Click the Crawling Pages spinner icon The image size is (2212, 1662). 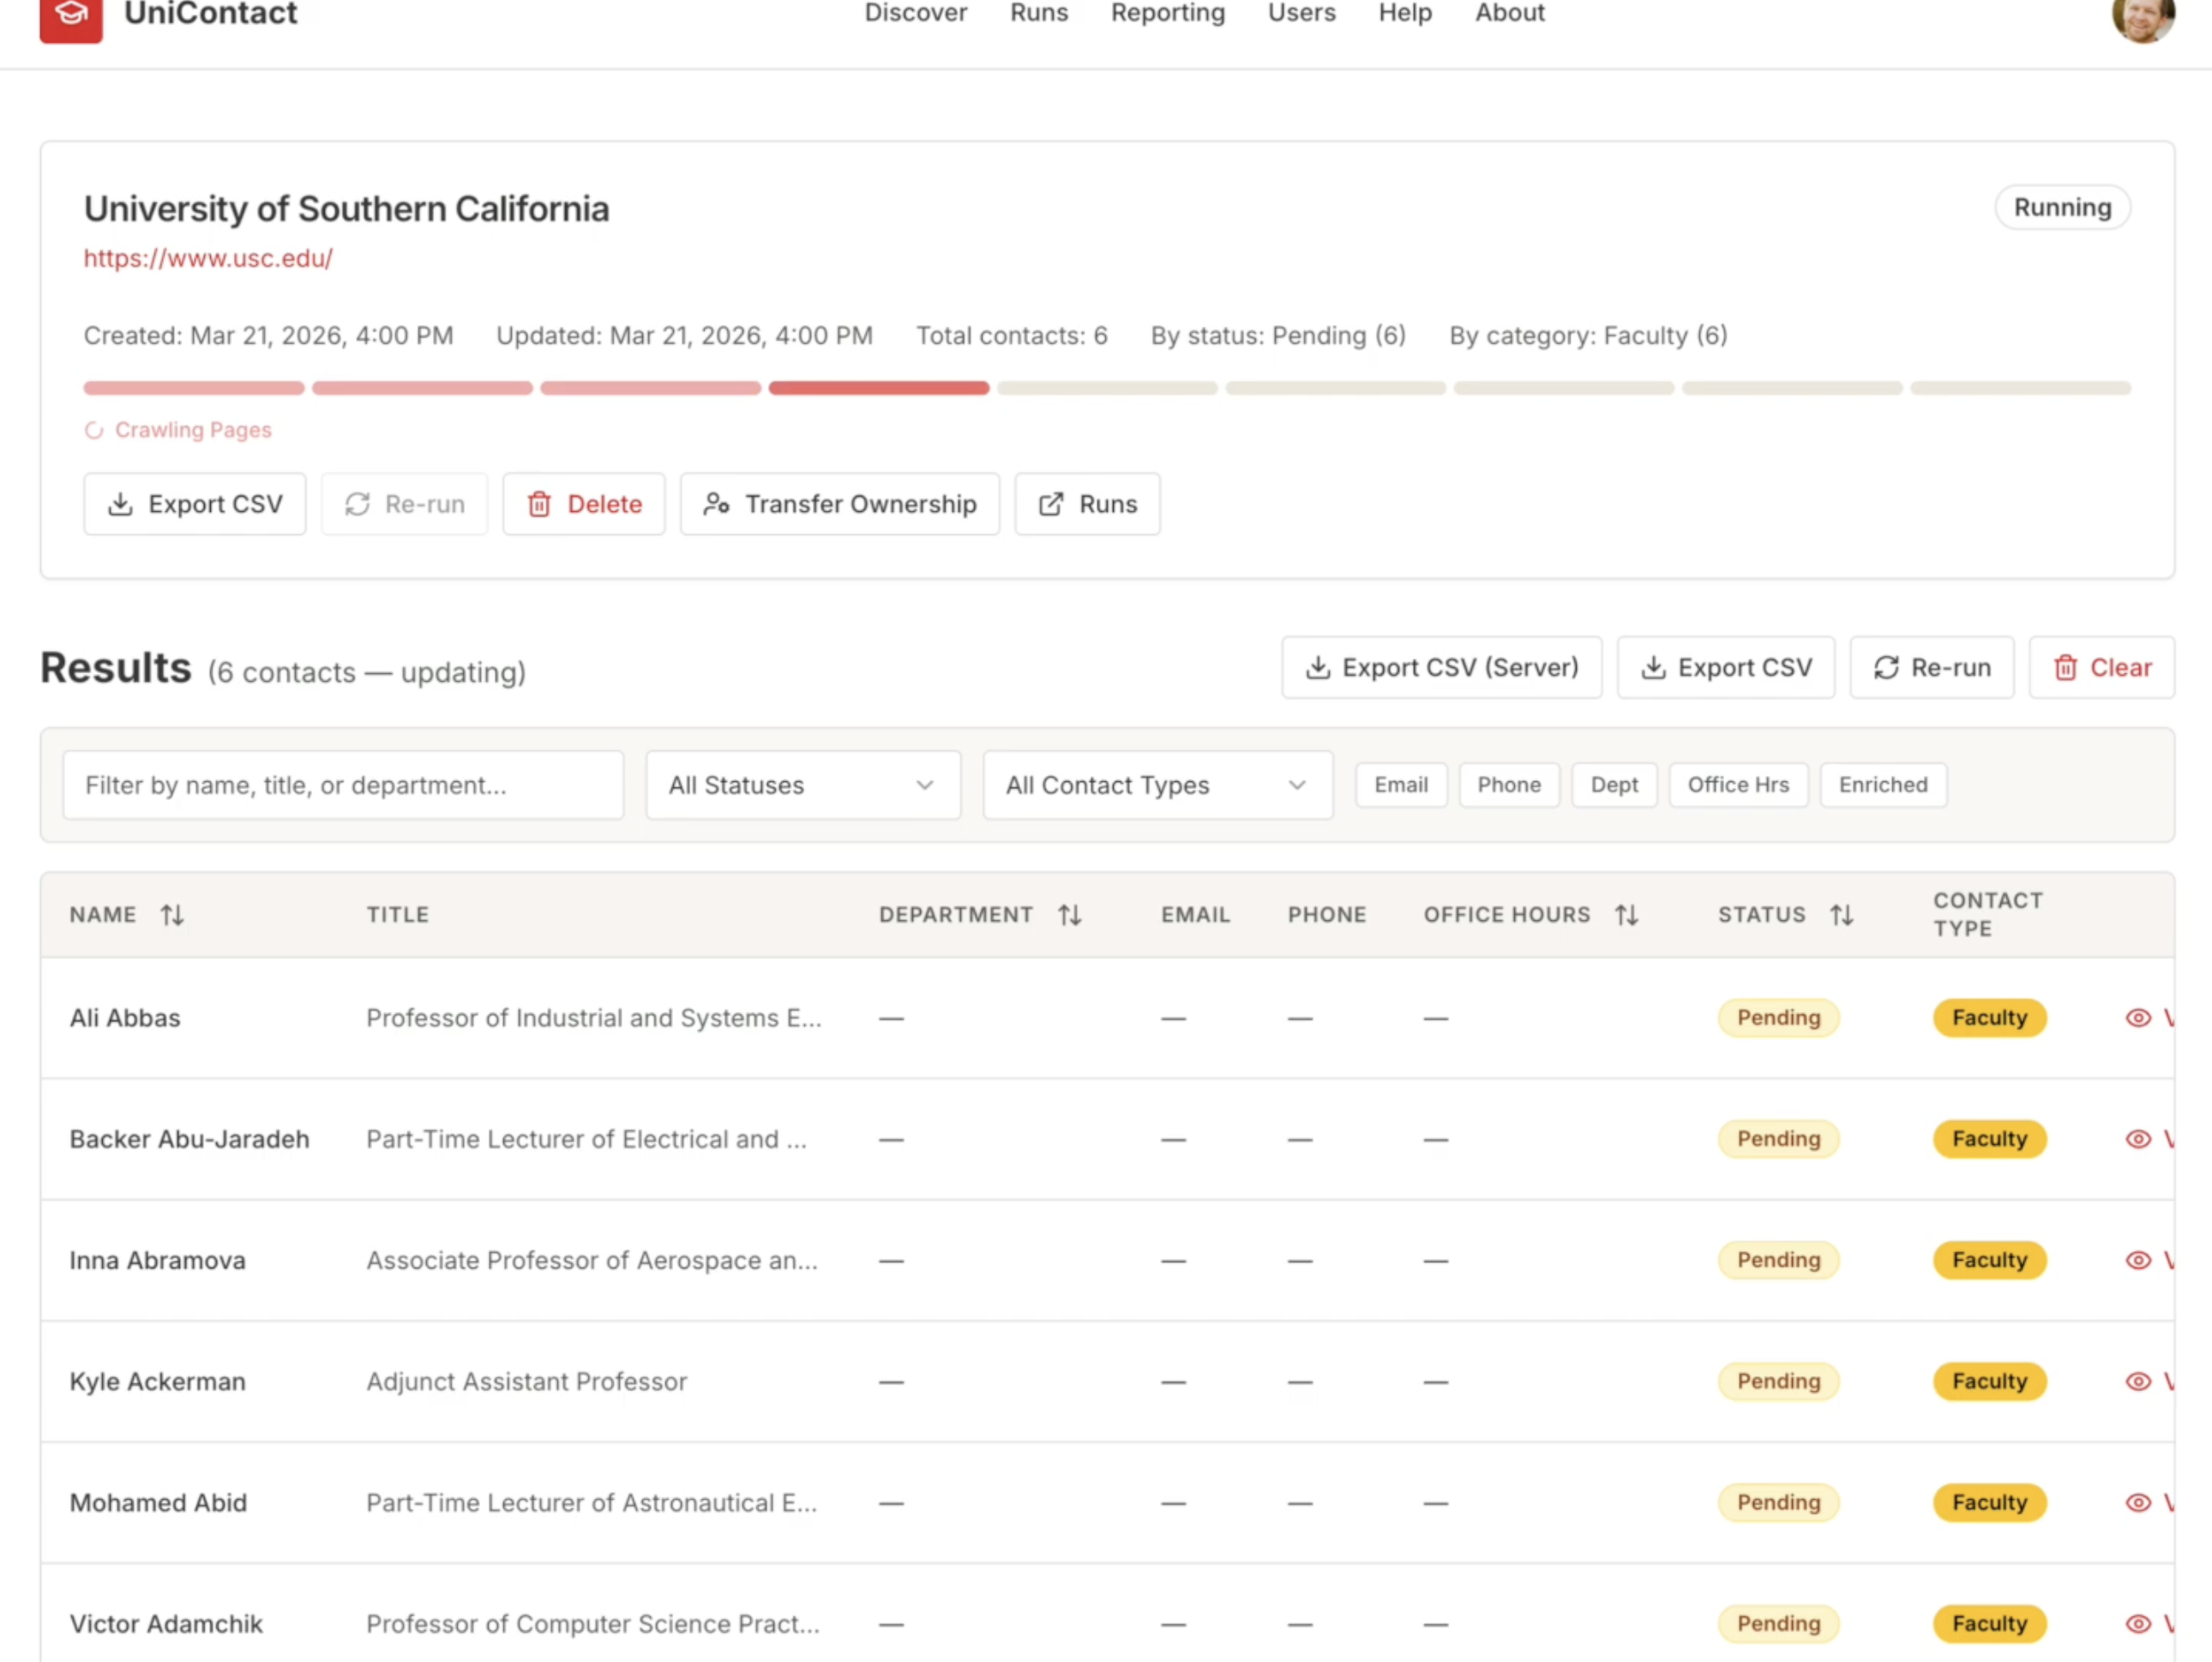point(94,430)
